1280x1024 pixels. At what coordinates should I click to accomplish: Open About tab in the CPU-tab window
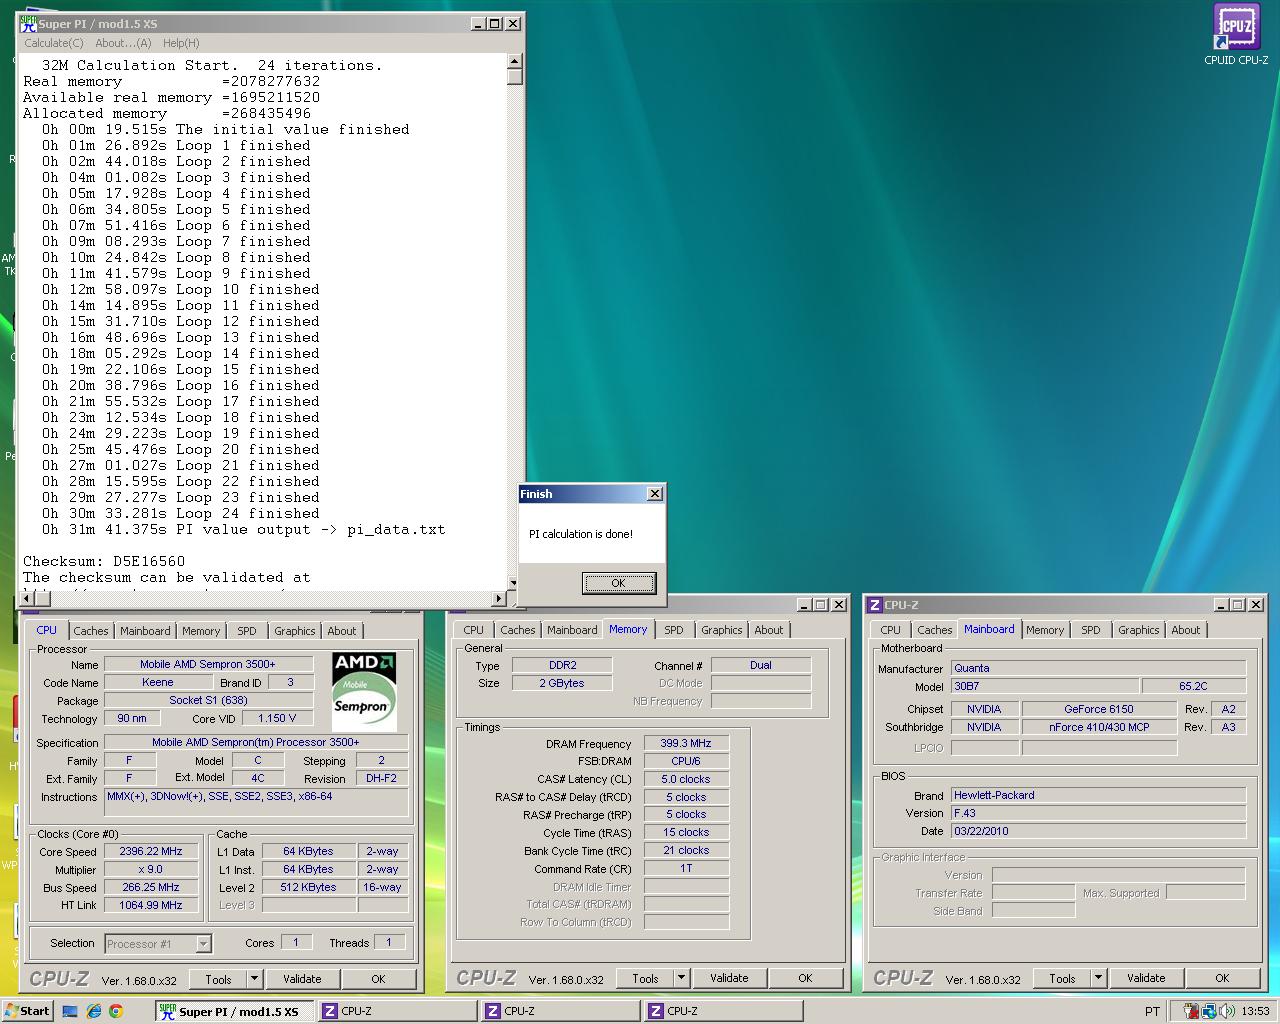pos(342,631)
